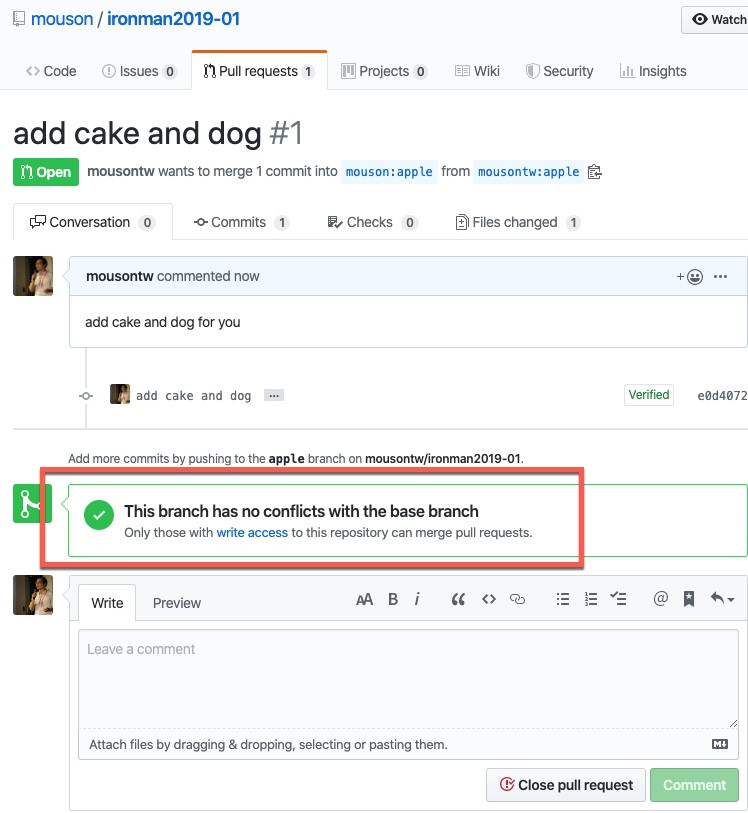Image resolution: width=748 pixels, height=813 pixels.
Task: Add a bulleted list
Action: tap(563, 599)
